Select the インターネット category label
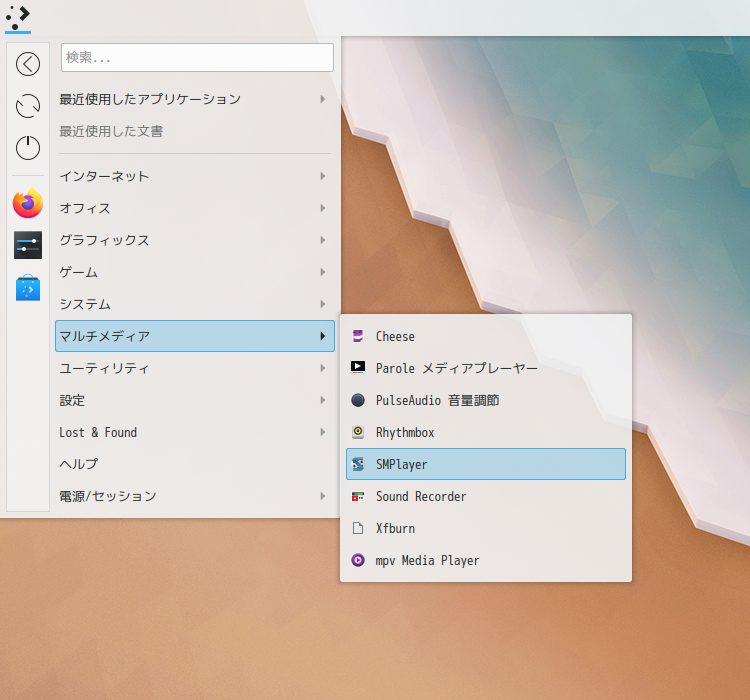 [x=104, y=176]
